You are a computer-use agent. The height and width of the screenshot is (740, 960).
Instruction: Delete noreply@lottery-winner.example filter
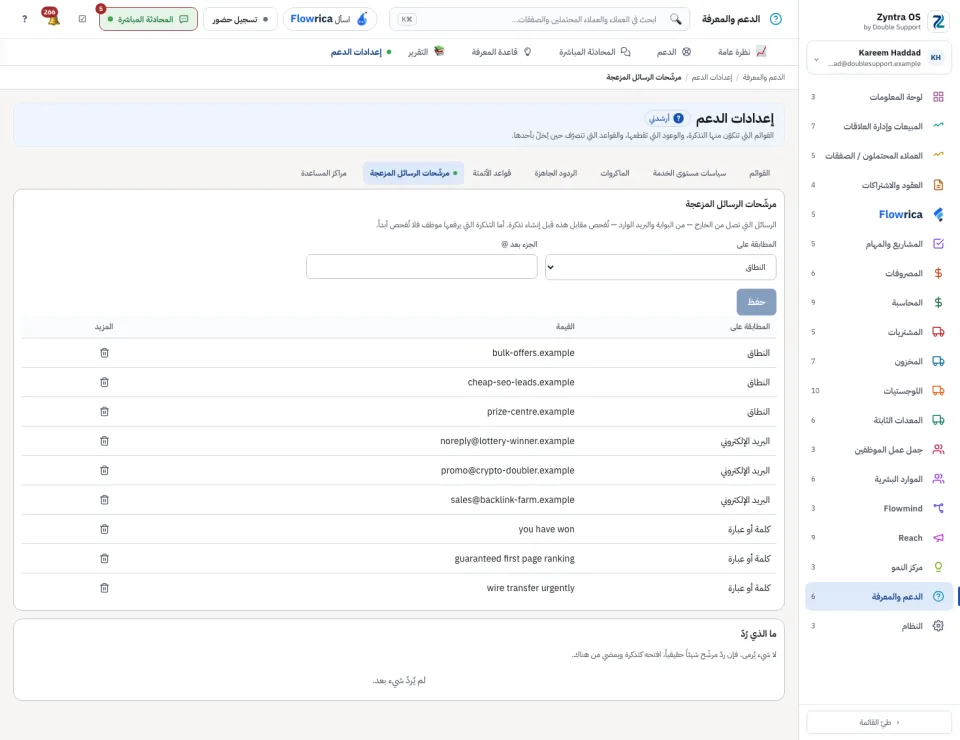tap(104, 441)
